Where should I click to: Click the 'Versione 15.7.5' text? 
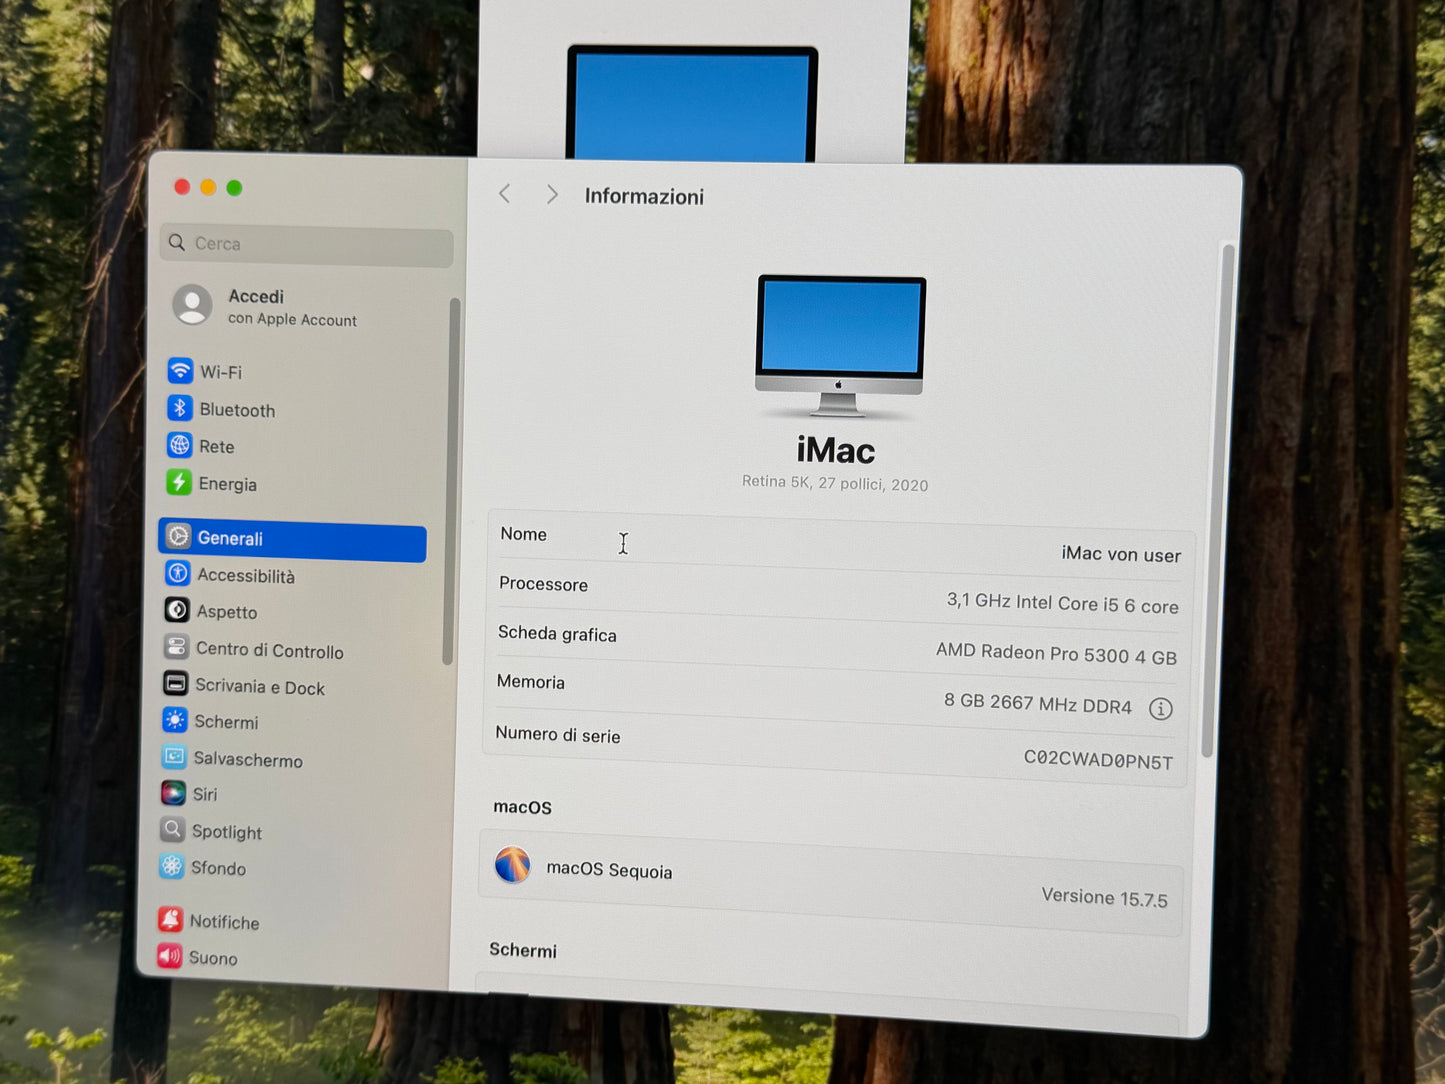[1105, 897]
